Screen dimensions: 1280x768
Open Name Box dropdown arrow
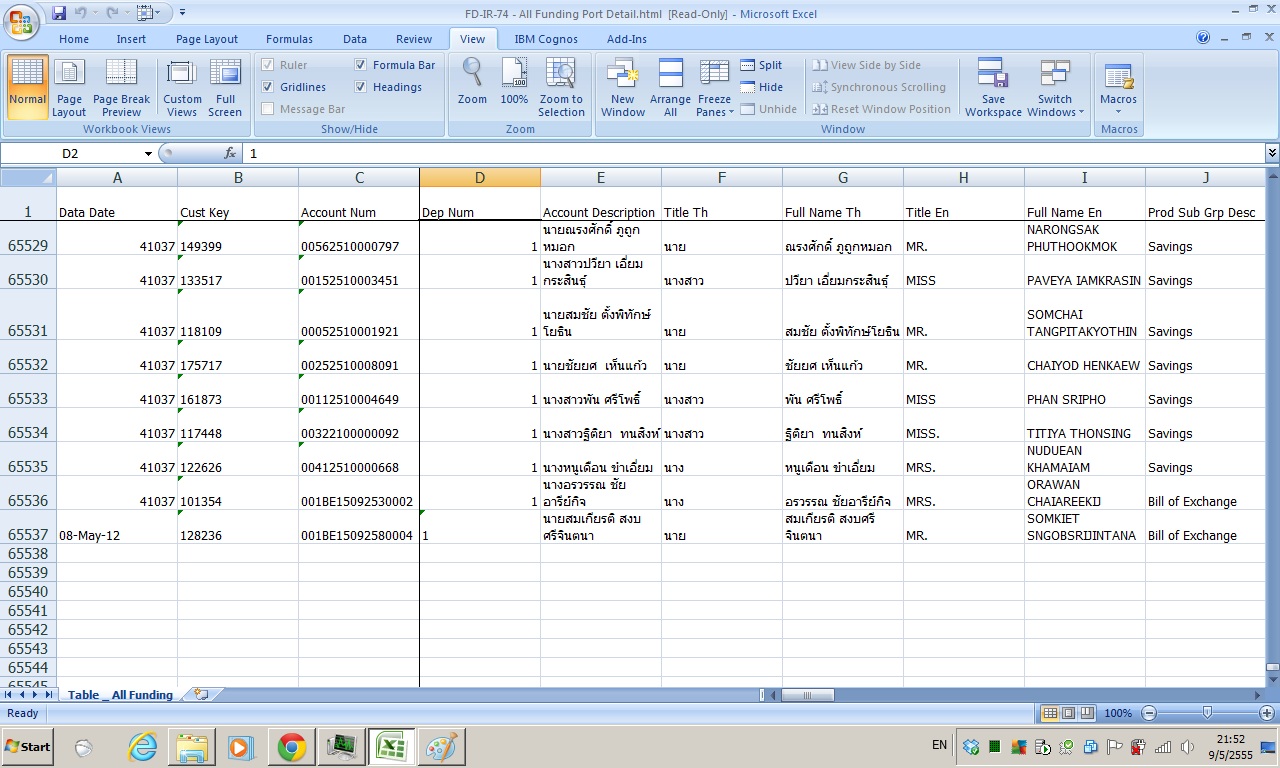(148, 154)
